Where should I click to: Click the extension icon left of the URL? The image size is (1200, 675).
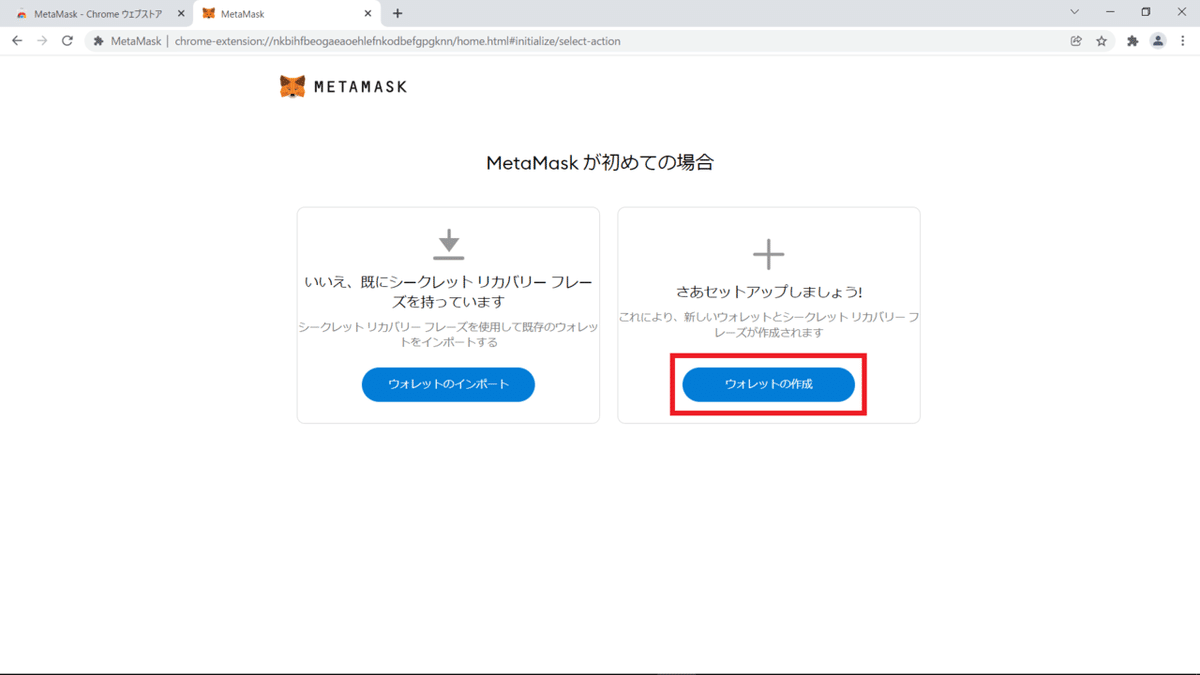point(97,41)
